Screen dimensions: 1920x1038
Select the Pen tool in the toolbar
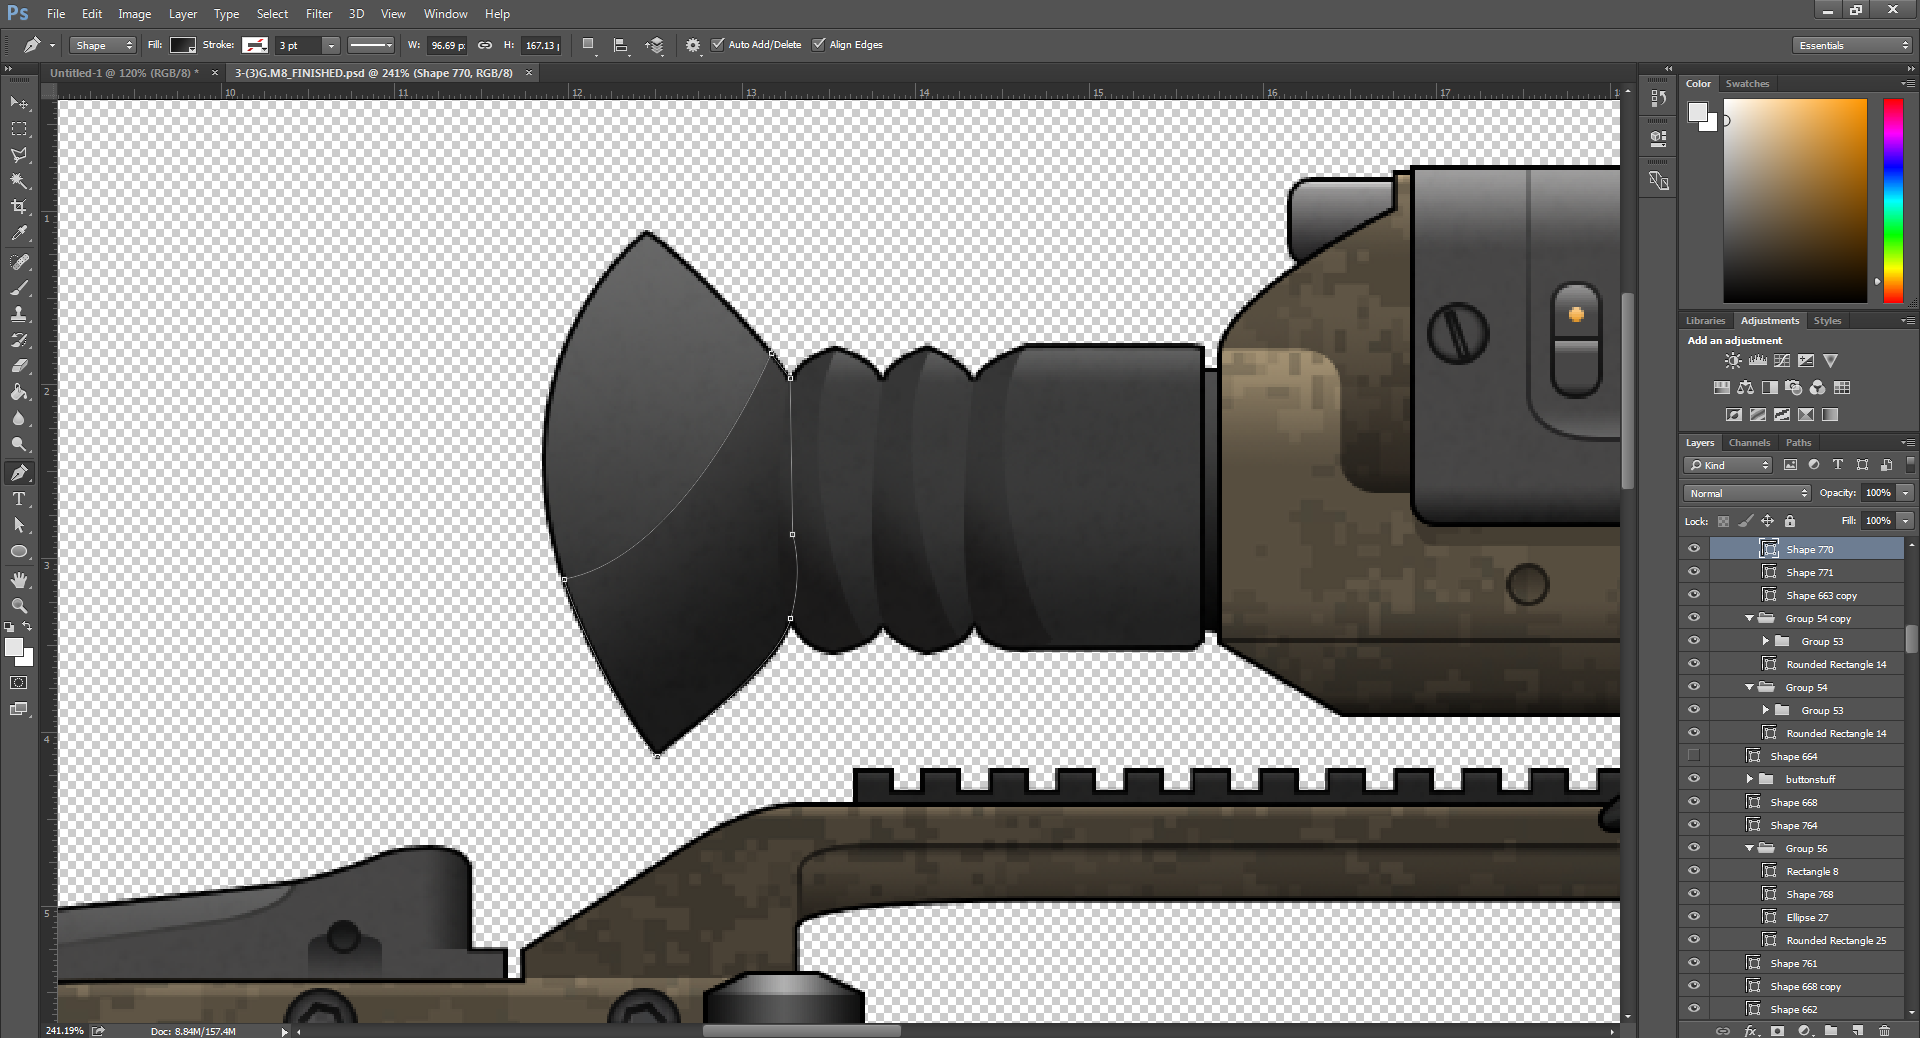tap(18, 472)
